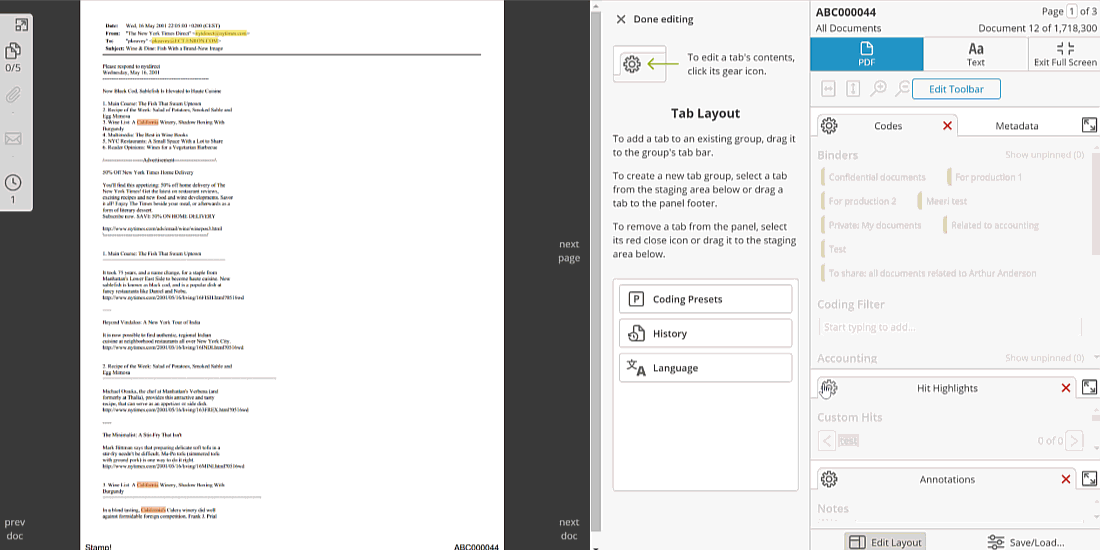
Task: Click the All Documents label
Action: 848,28
